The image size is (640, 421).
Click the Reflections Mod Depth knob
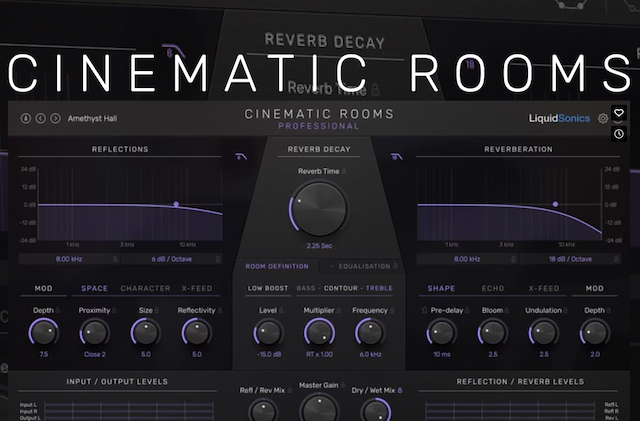click(44, 332)
